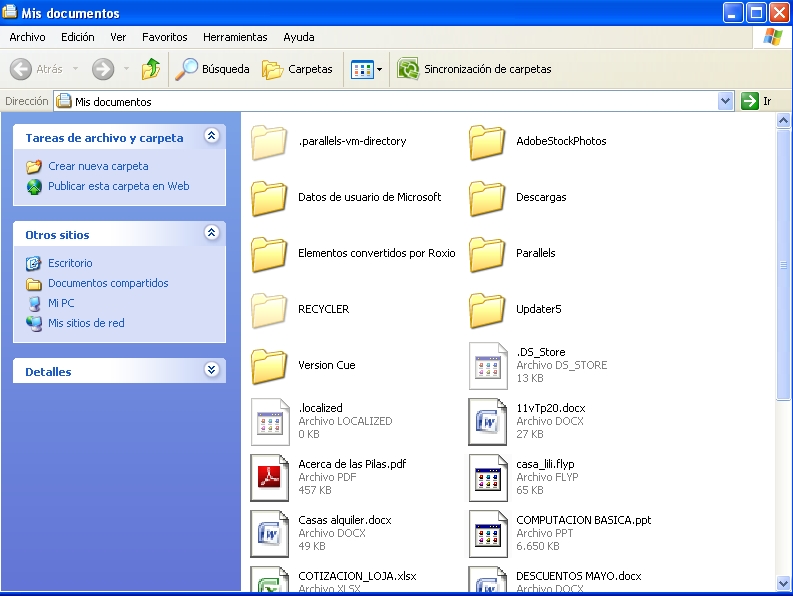Select the RECYCLER folder icon

click(269, 310)
